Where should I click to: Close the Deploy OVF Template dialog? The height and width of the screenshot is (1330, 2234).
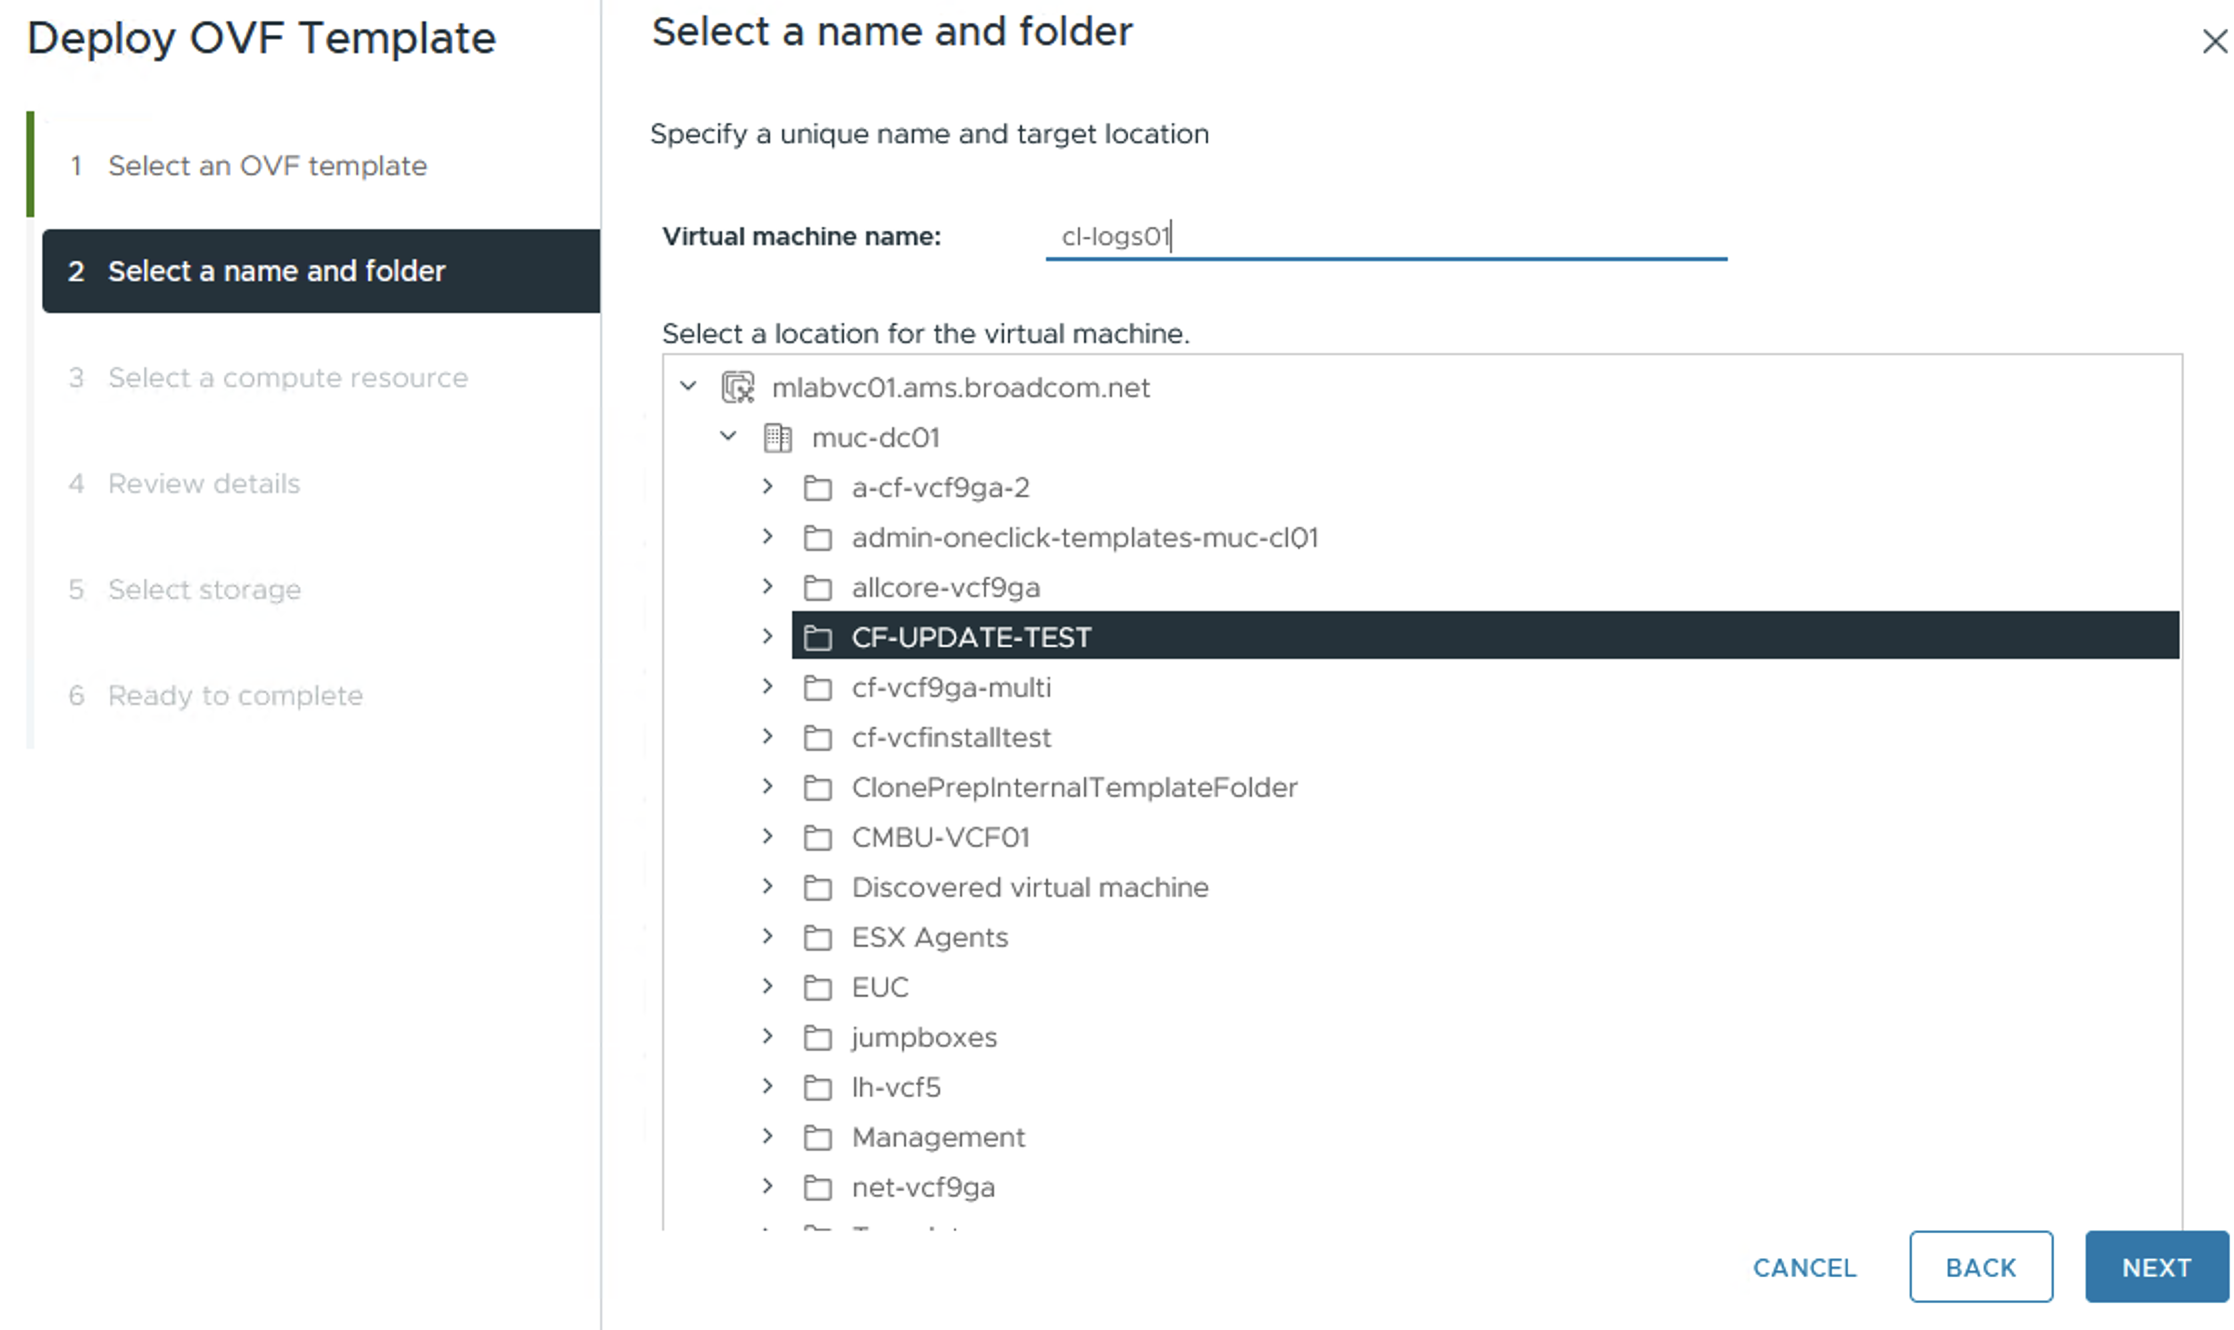click(x=2214, y=41)
